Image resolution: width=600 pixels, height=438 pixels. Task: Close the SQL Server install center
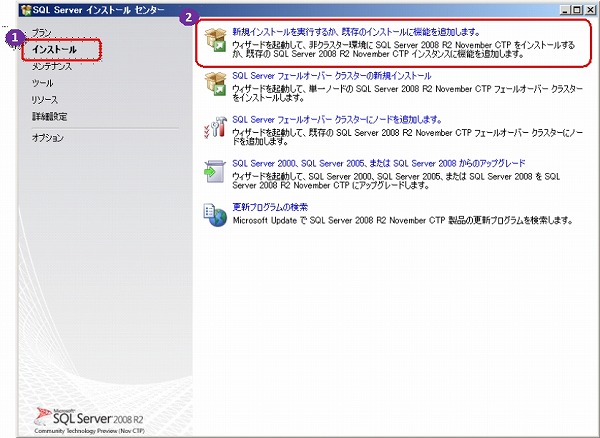588,11
